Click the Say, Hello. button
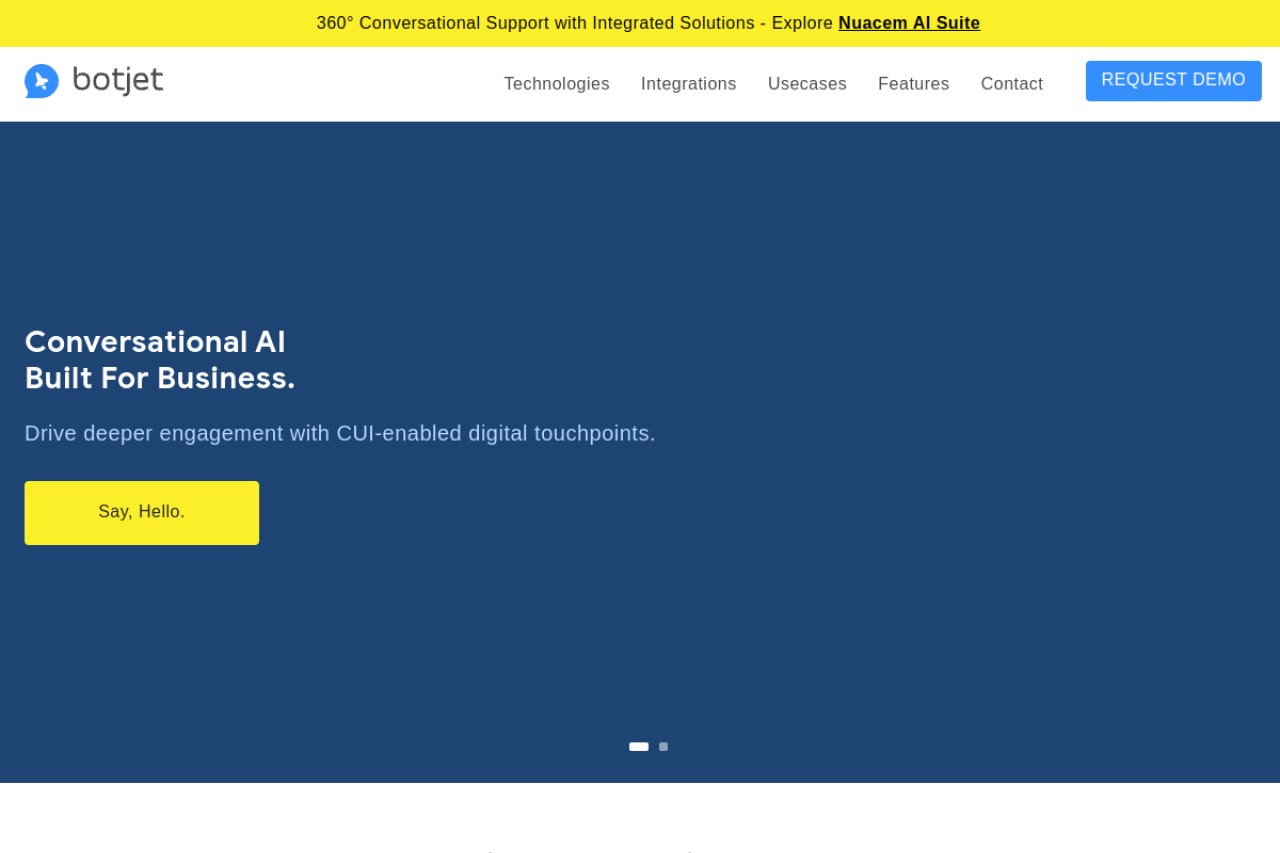The width and height of the screenshot is (1280, 853). [142, 513]
